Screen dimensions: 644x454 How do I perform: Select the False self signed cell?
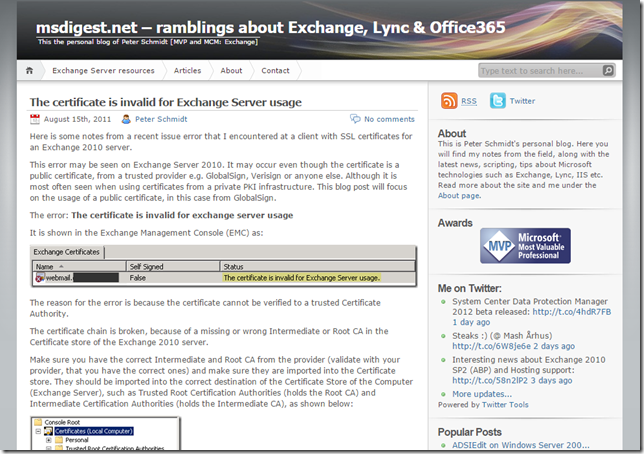tap(138, 278)
